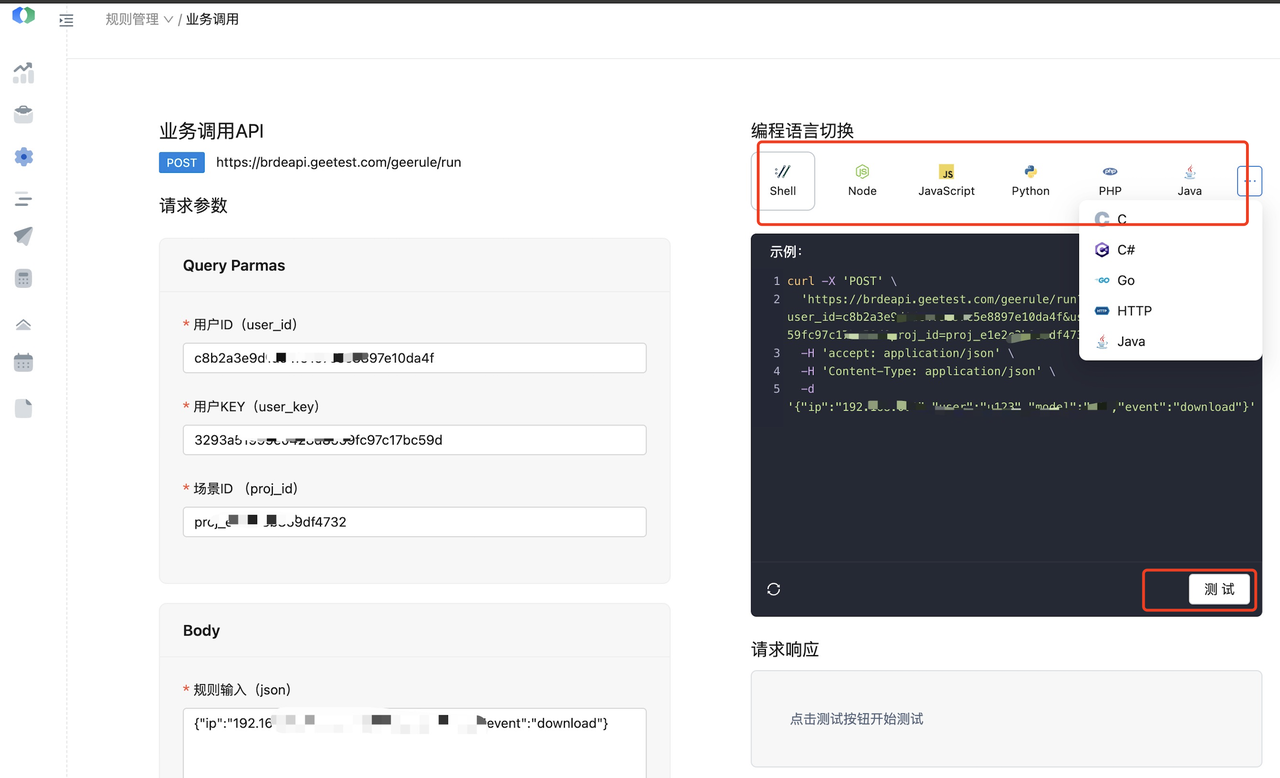This screenshot has height=778, width=1280.
Task: Click the blue POST method badge
Action: pyautogui.click(x=182, y=162)
